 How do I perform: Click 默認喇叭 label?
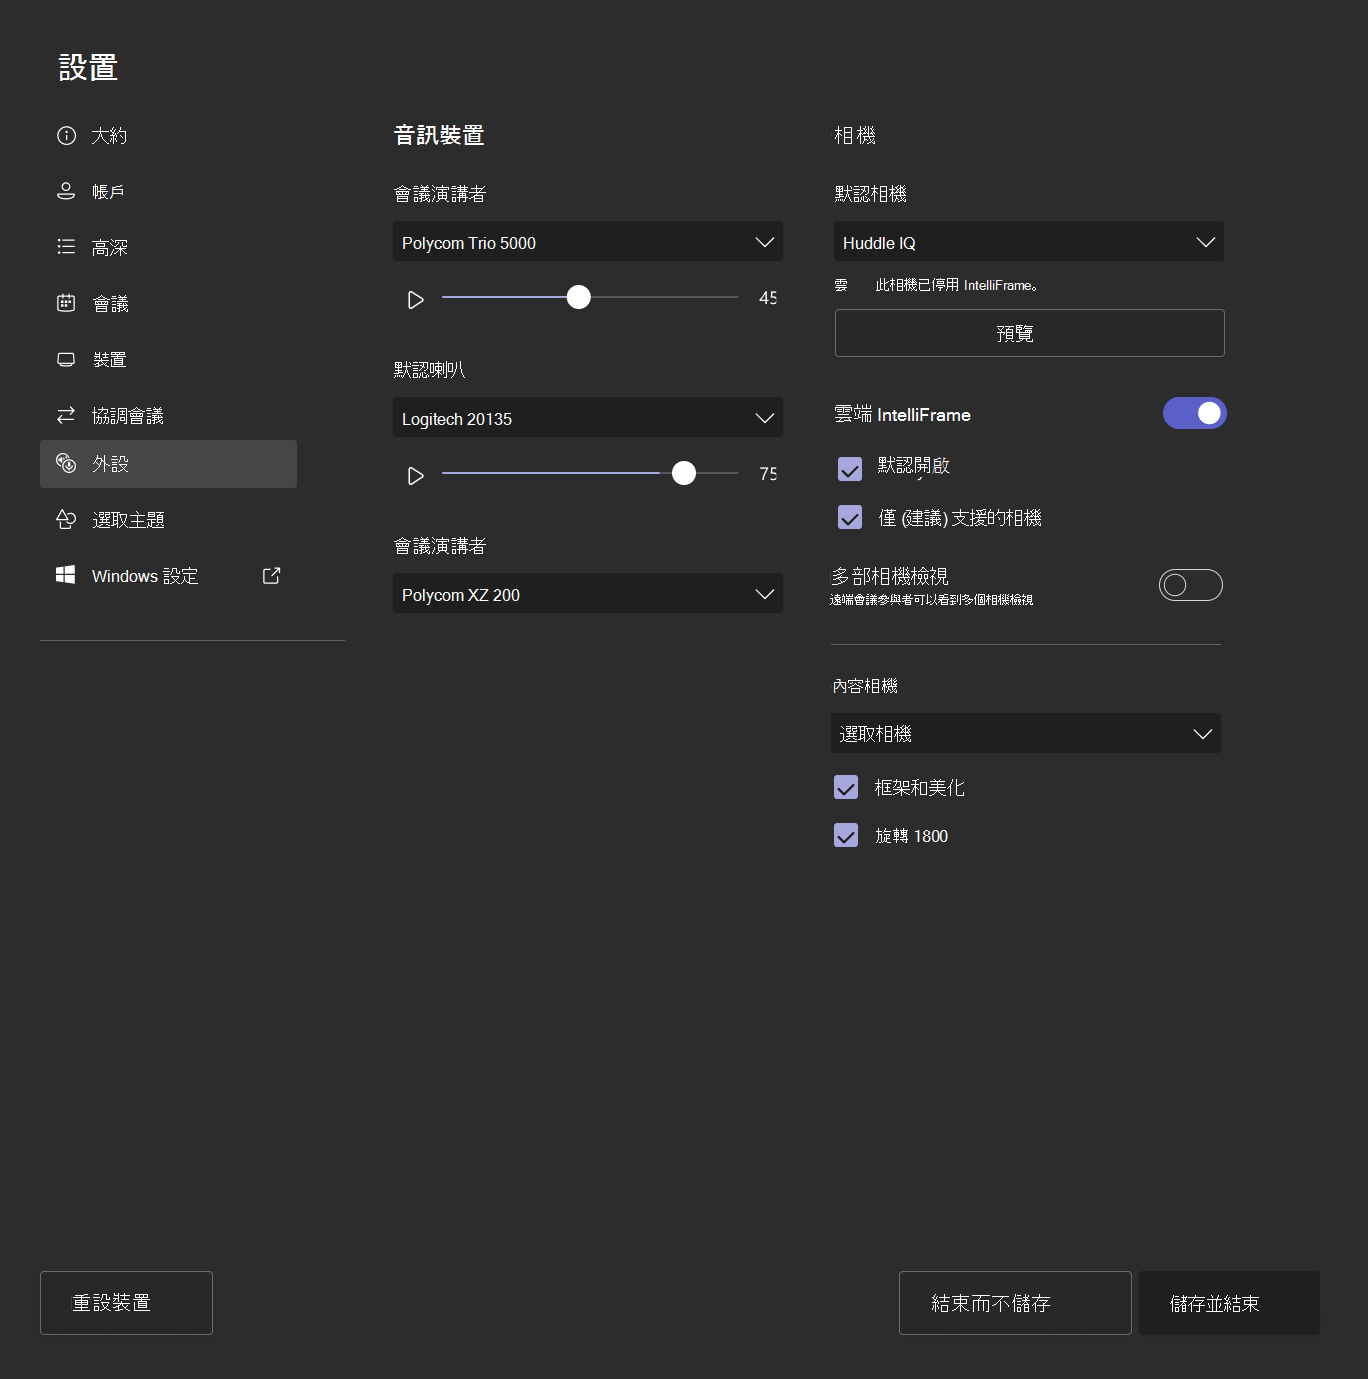[429, 370]
